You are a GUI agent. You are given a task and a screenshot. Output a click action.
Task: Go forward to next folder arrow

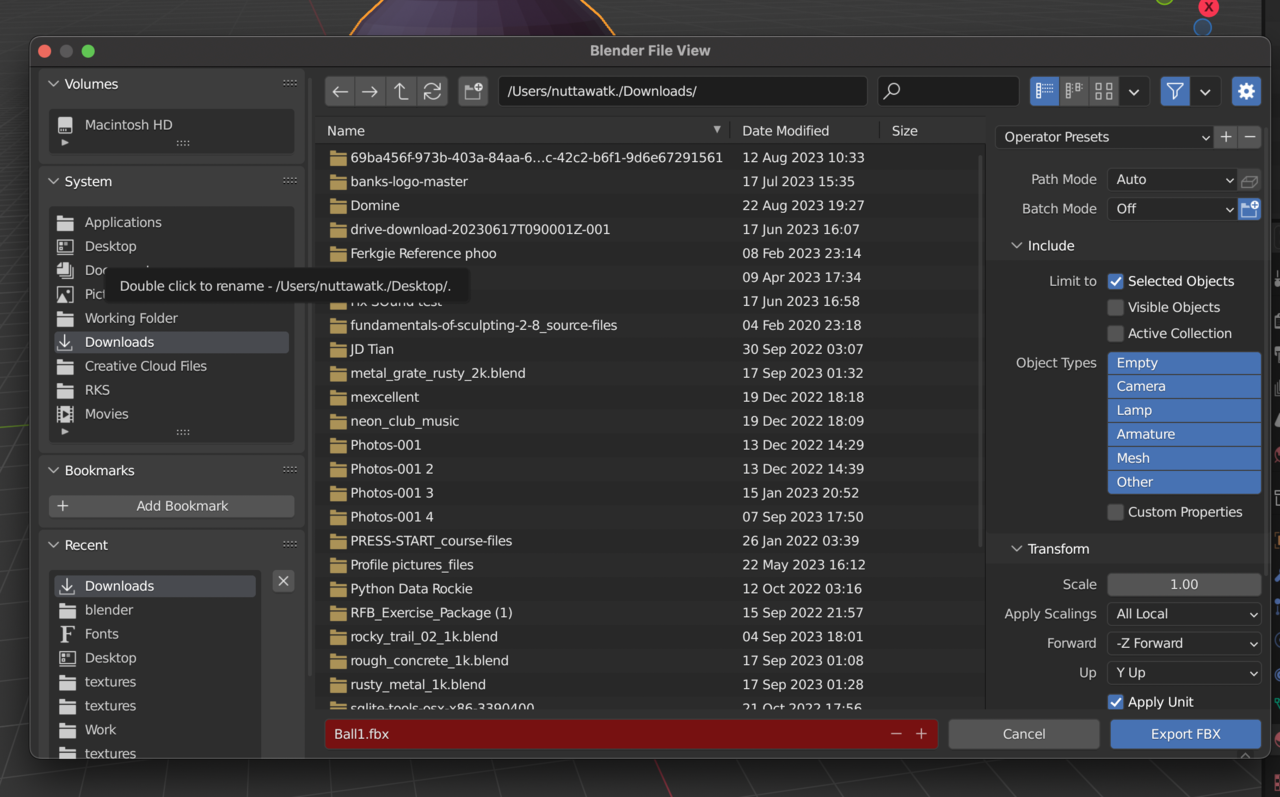[x=370, y=91]
